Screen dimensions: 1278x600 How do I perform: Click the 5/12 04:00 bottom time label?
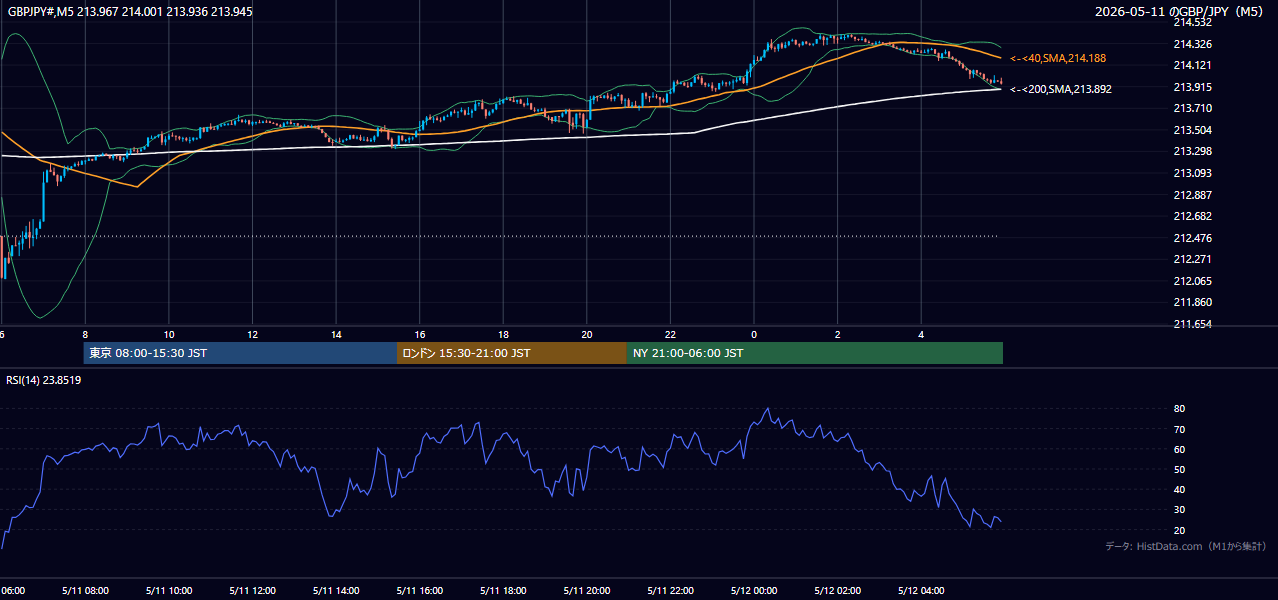[x=922, y=591]
